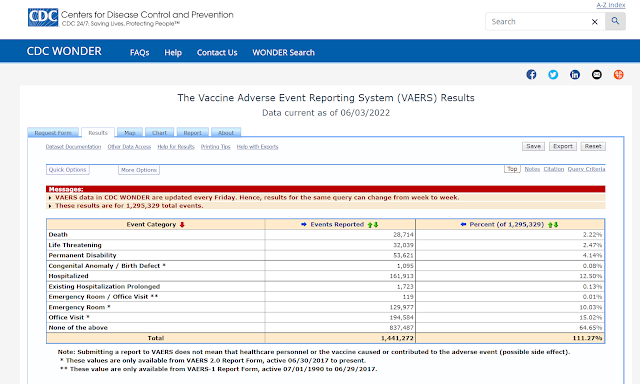The height and width of the screenshot is (384, 640).
Task: Click the 28,714 events value for Death
Action: 403,235
